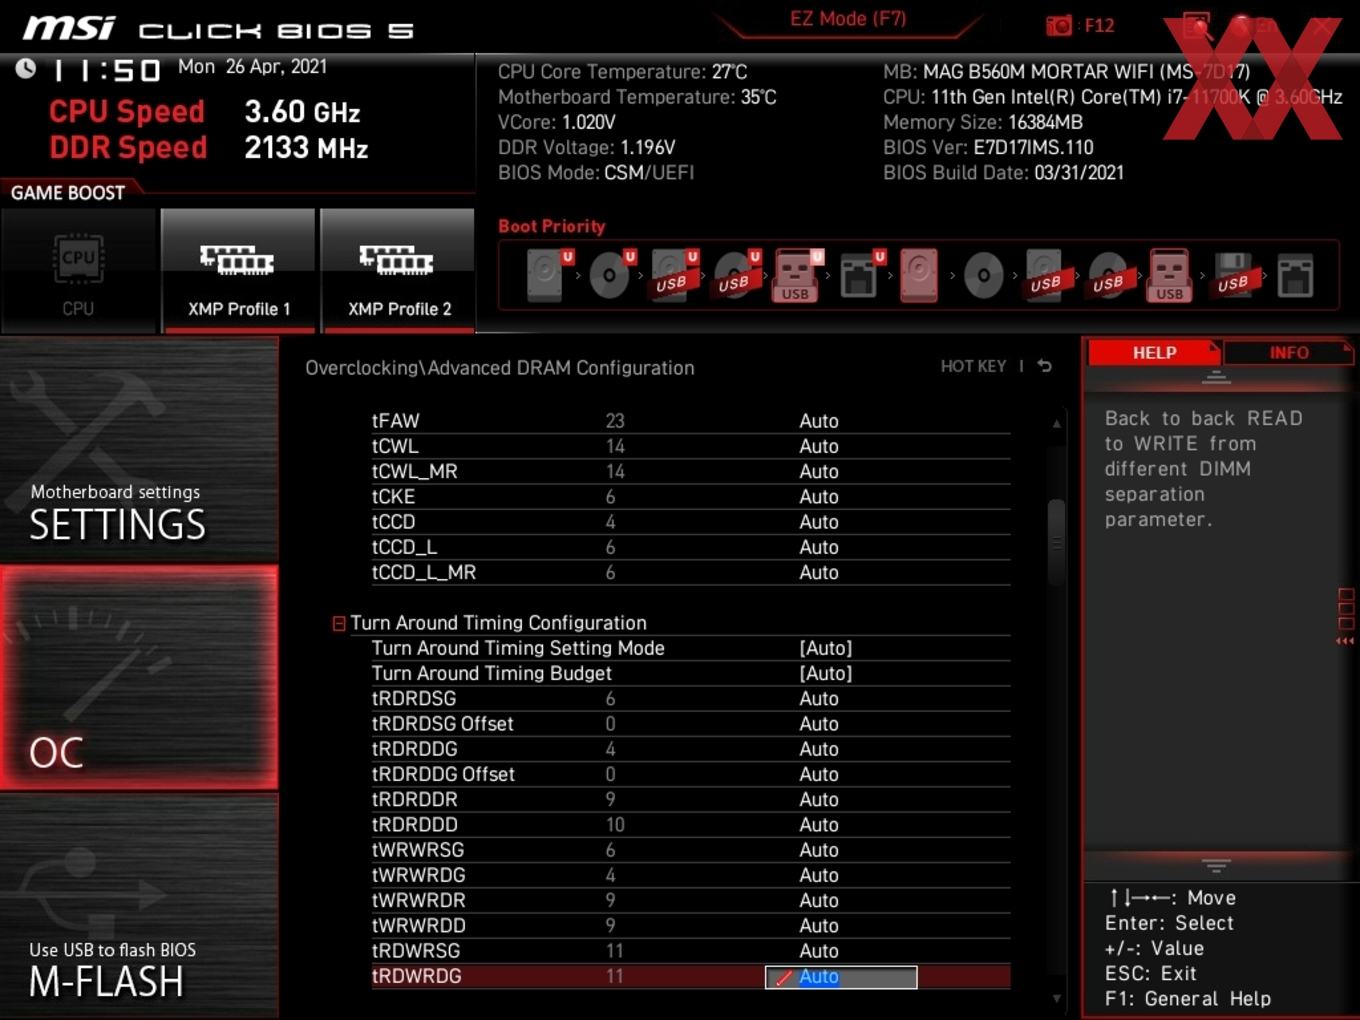Click the DDR Speed 2133 MHz readout
The height and width of the screenshot is (1020, 1360).
click(209, 147)
